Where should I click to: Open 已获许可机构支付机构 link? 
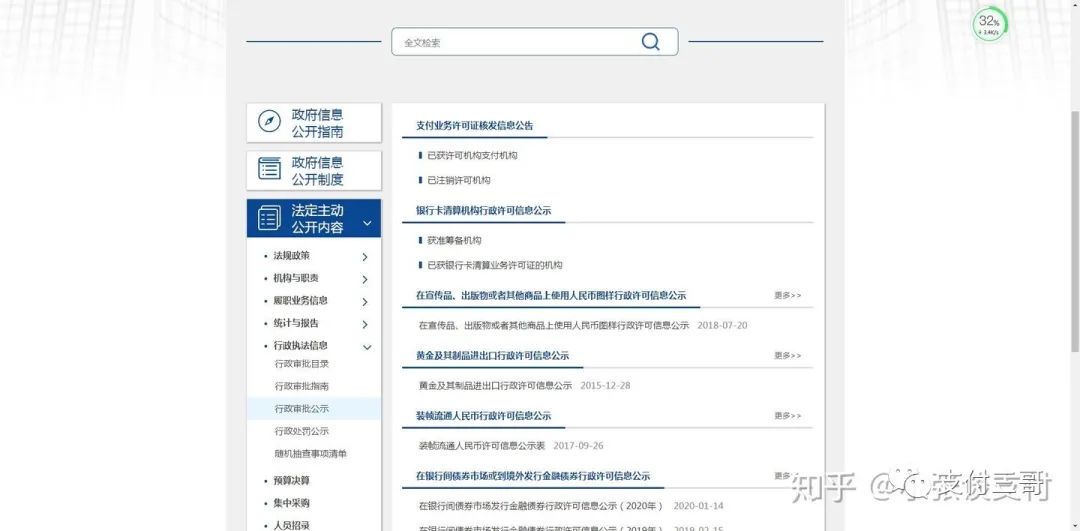coord(472,156)
